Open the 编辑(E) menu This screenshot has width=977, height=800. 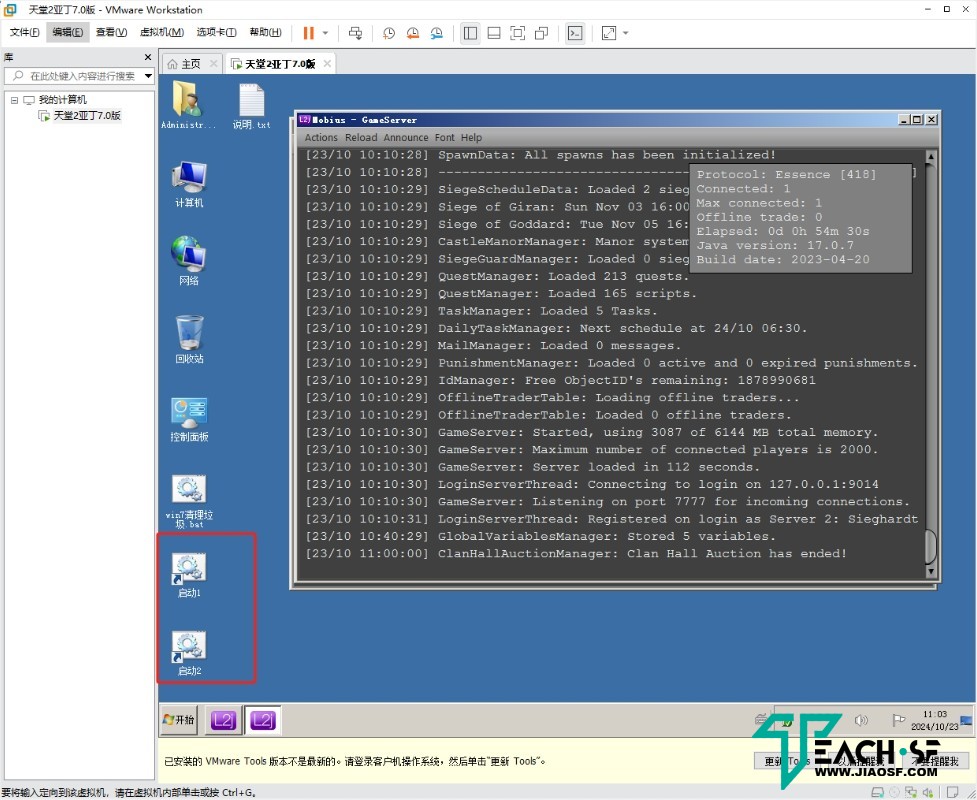[x=67, y=32]
